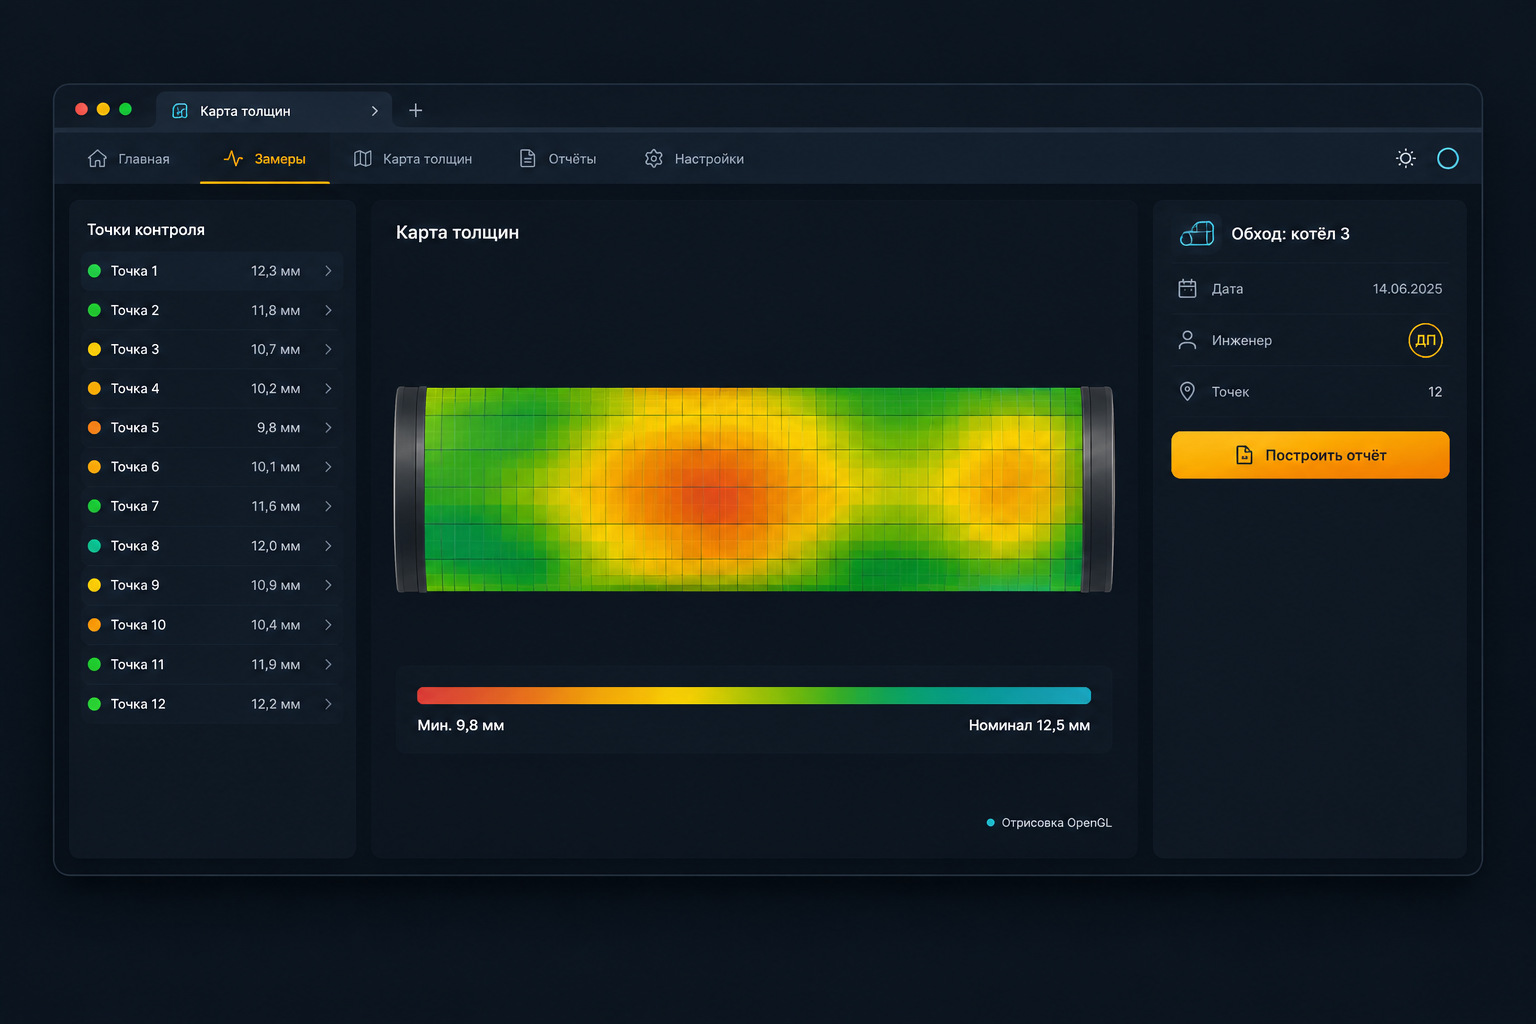Click the Номинал 12,5 мм label

[x=1029, y=725]
